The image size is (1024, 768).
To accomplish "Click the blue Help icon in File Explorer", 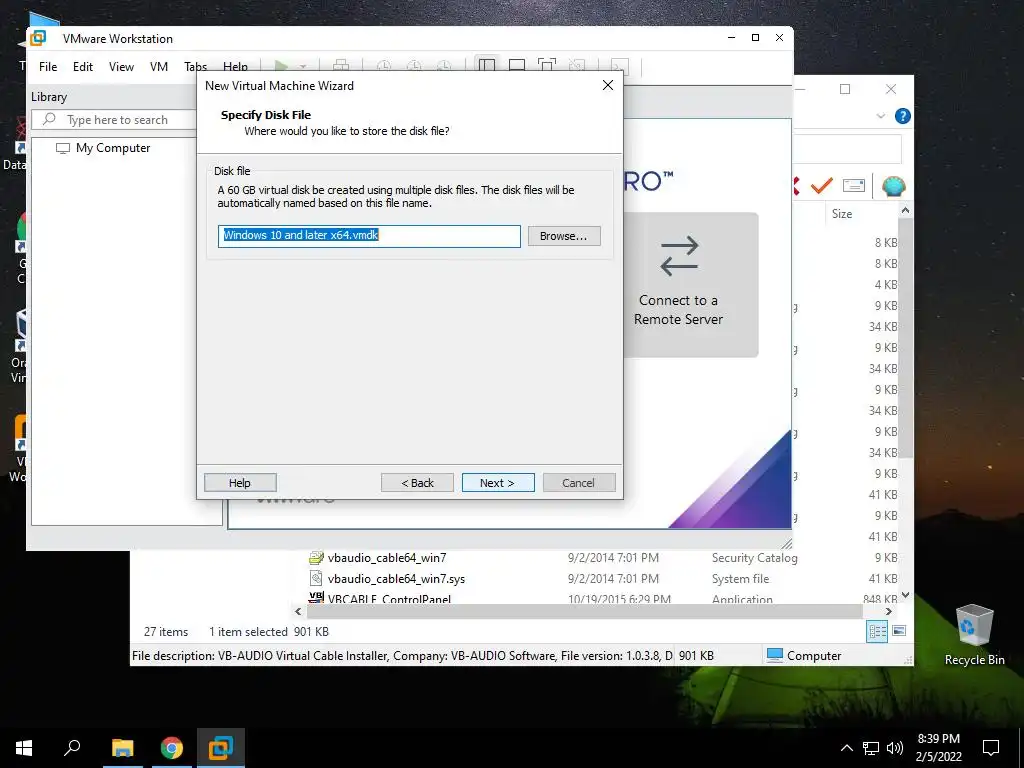I will [903, 116].
